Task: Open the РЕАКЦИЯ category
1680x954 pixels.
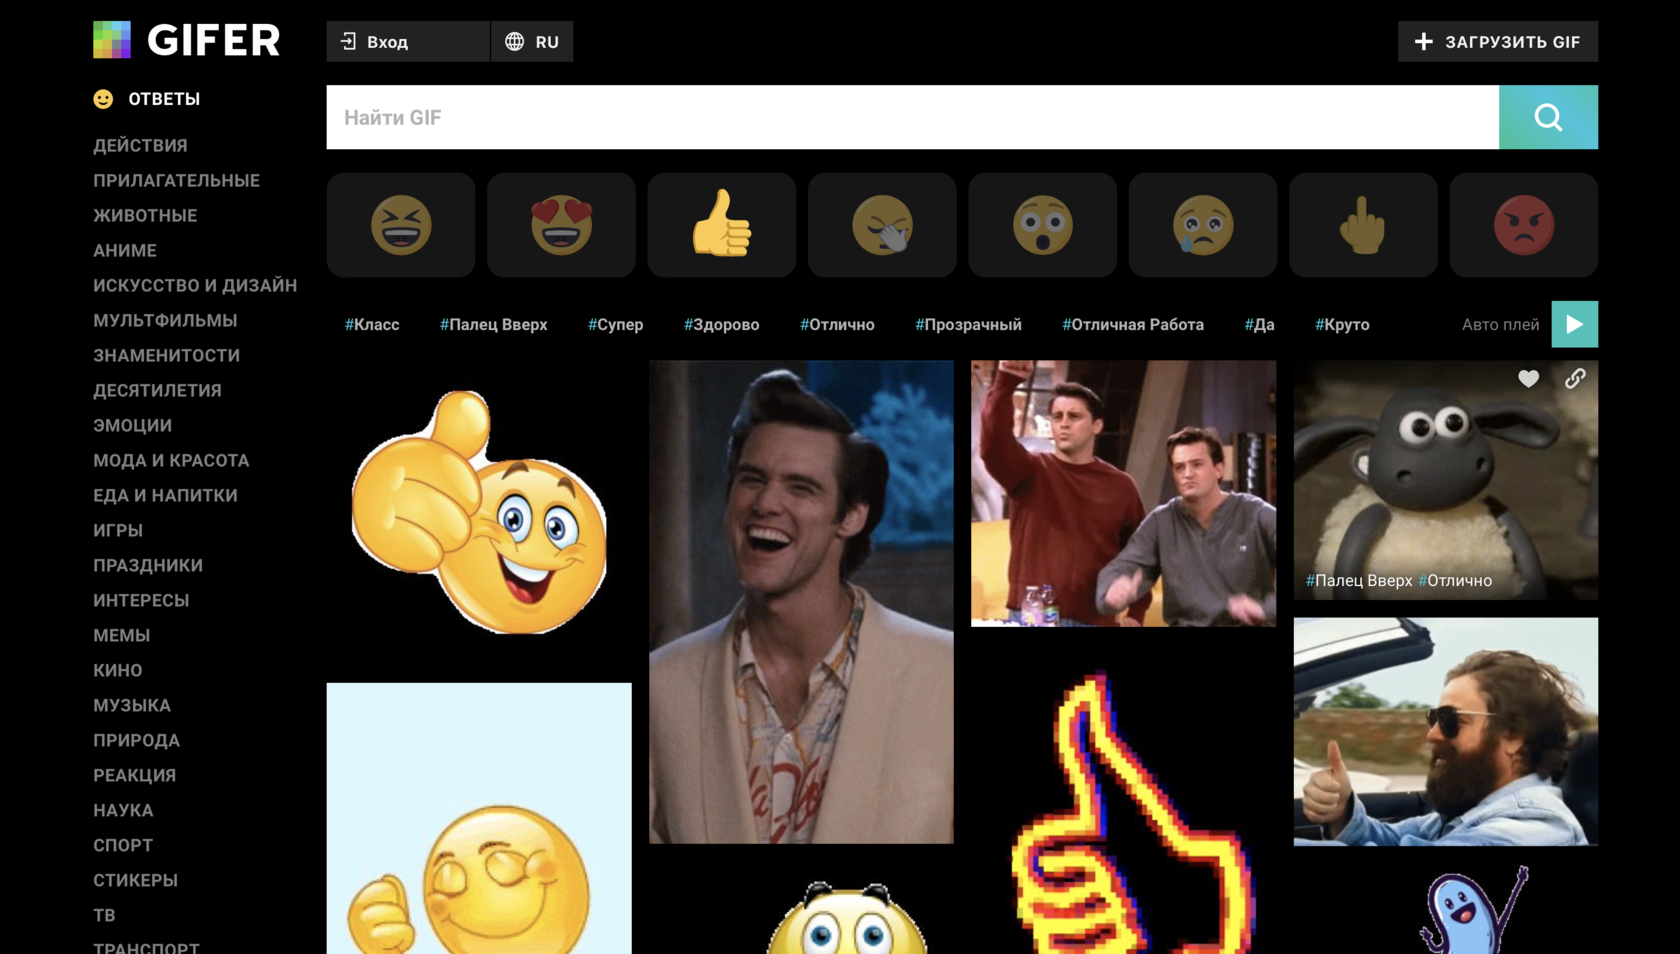Action: 134,775
